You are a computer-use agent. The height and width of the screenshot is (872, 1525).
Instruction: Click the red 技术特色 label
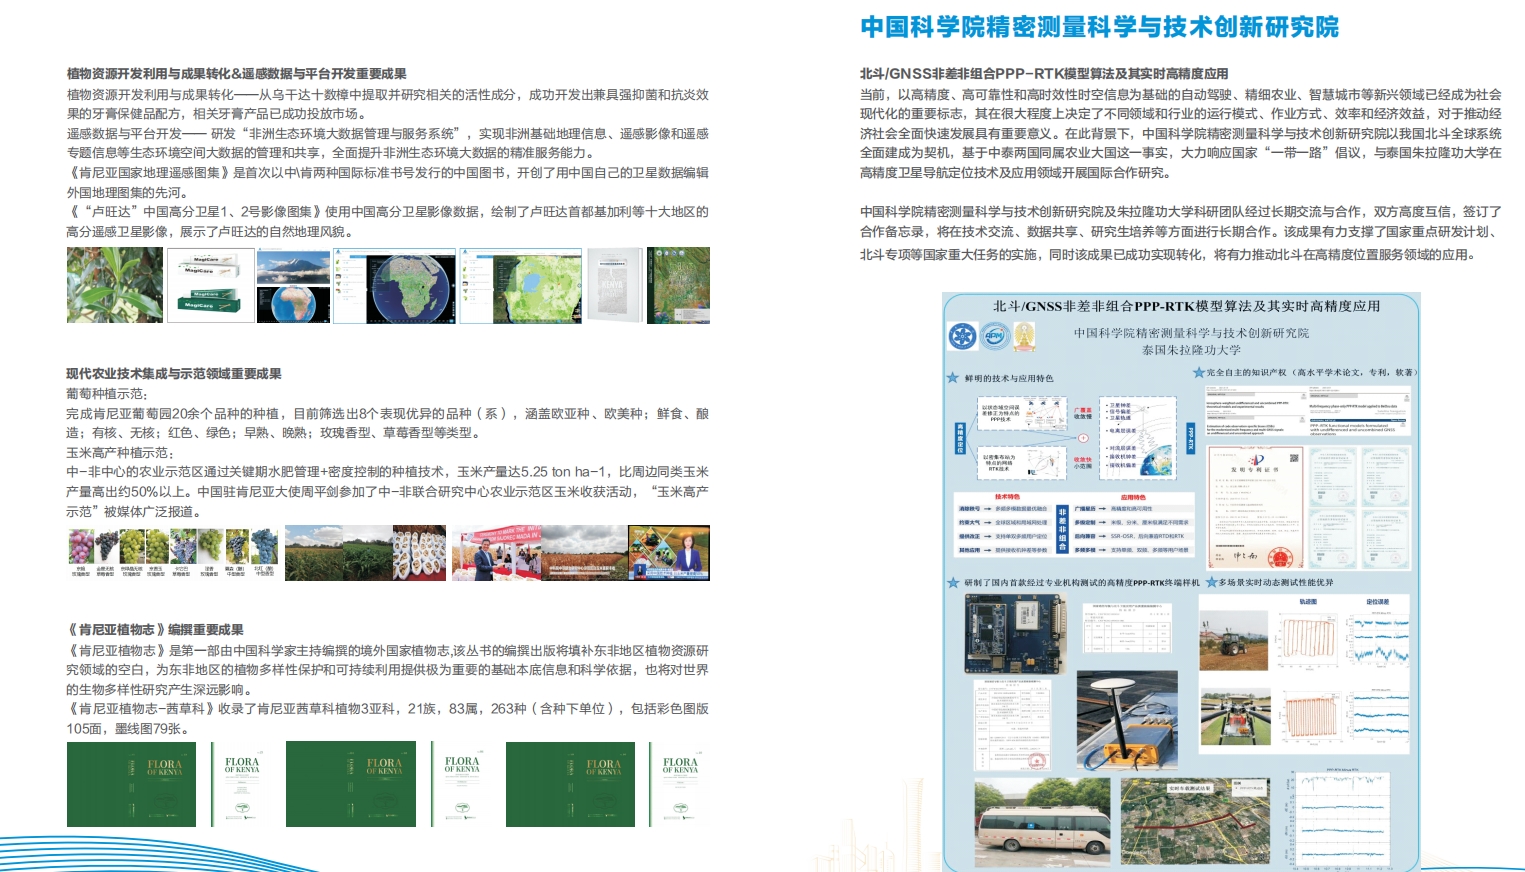pos(1007,496)
